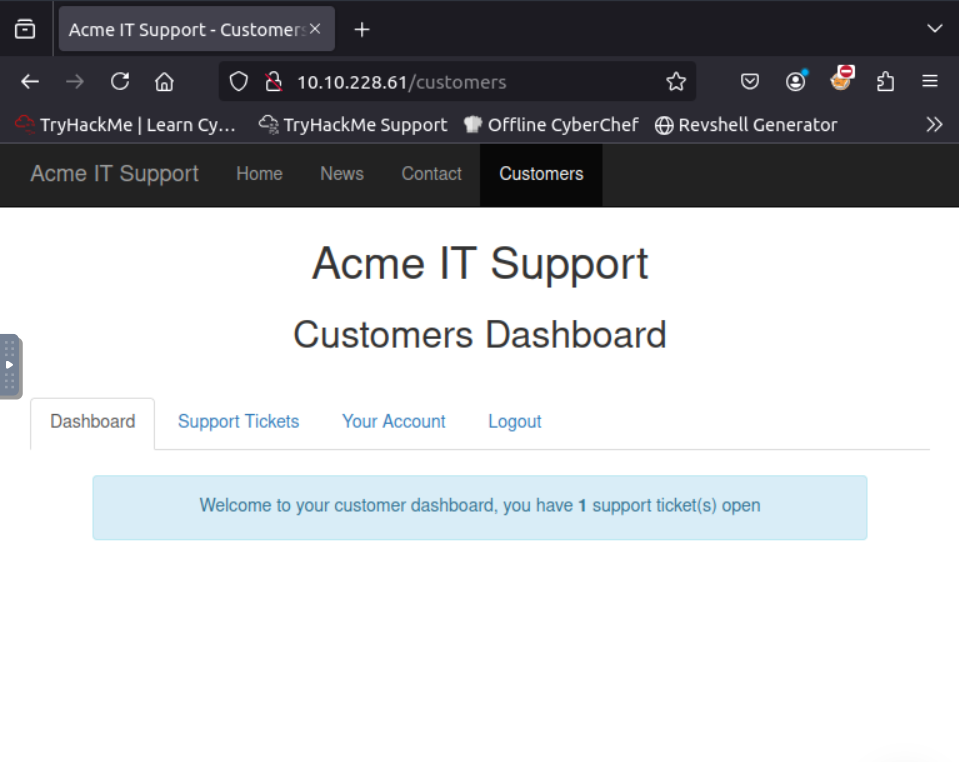Bookmark this page with star icon
Viewport: 959px width, 762px height.
tap(676, 82)
